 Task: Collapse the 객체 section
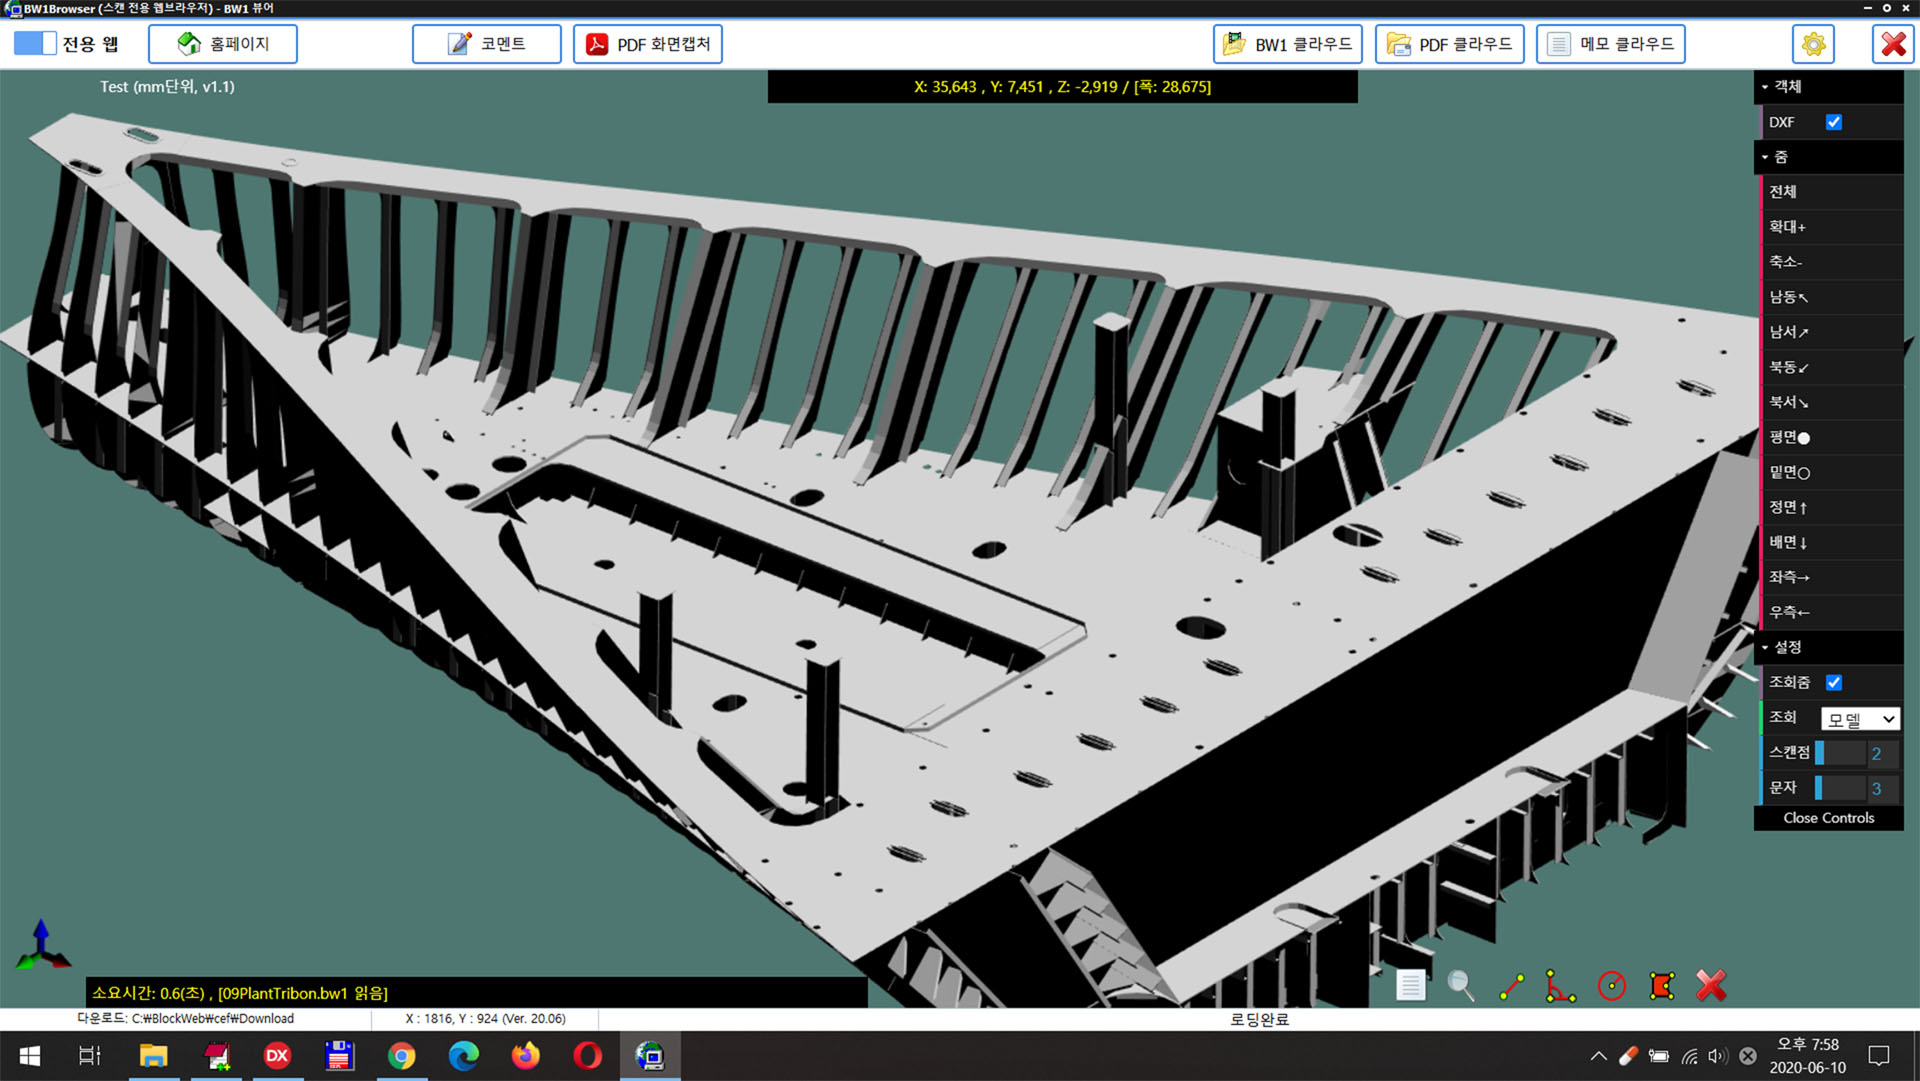coord(1786,87)
